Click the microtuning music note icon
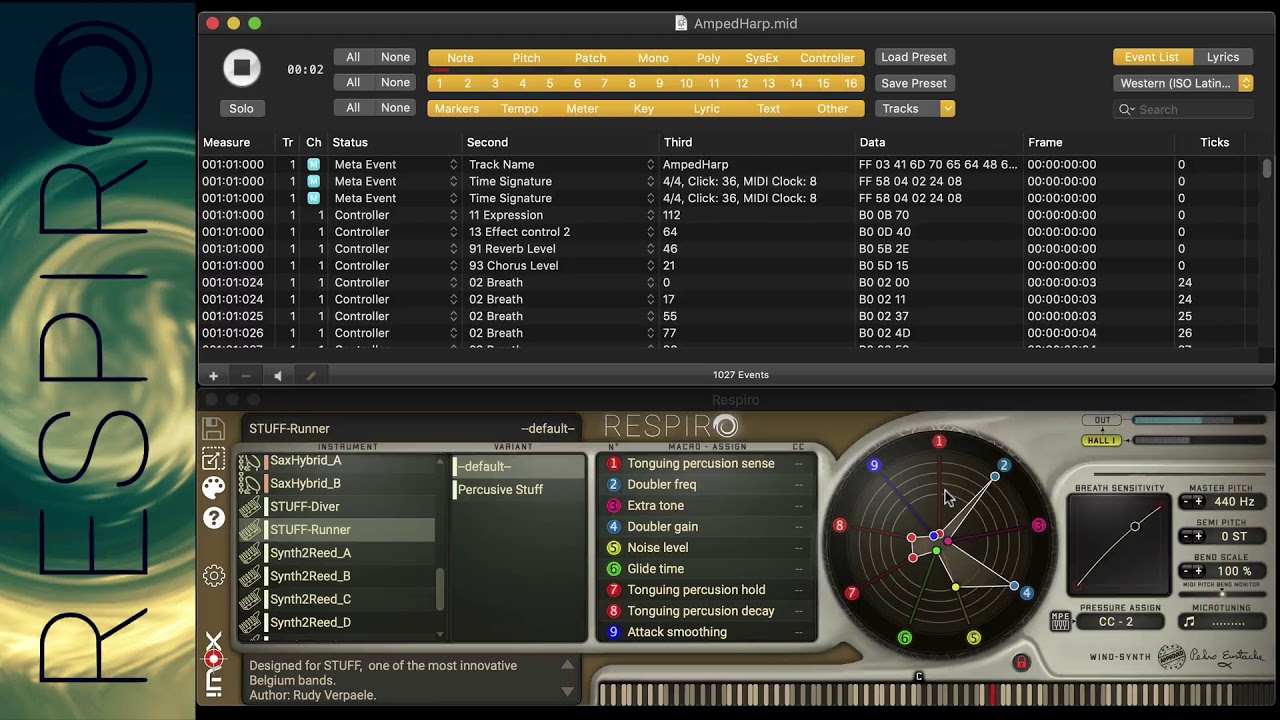Screen dimensions: 1280x720 coord(1189,622)
